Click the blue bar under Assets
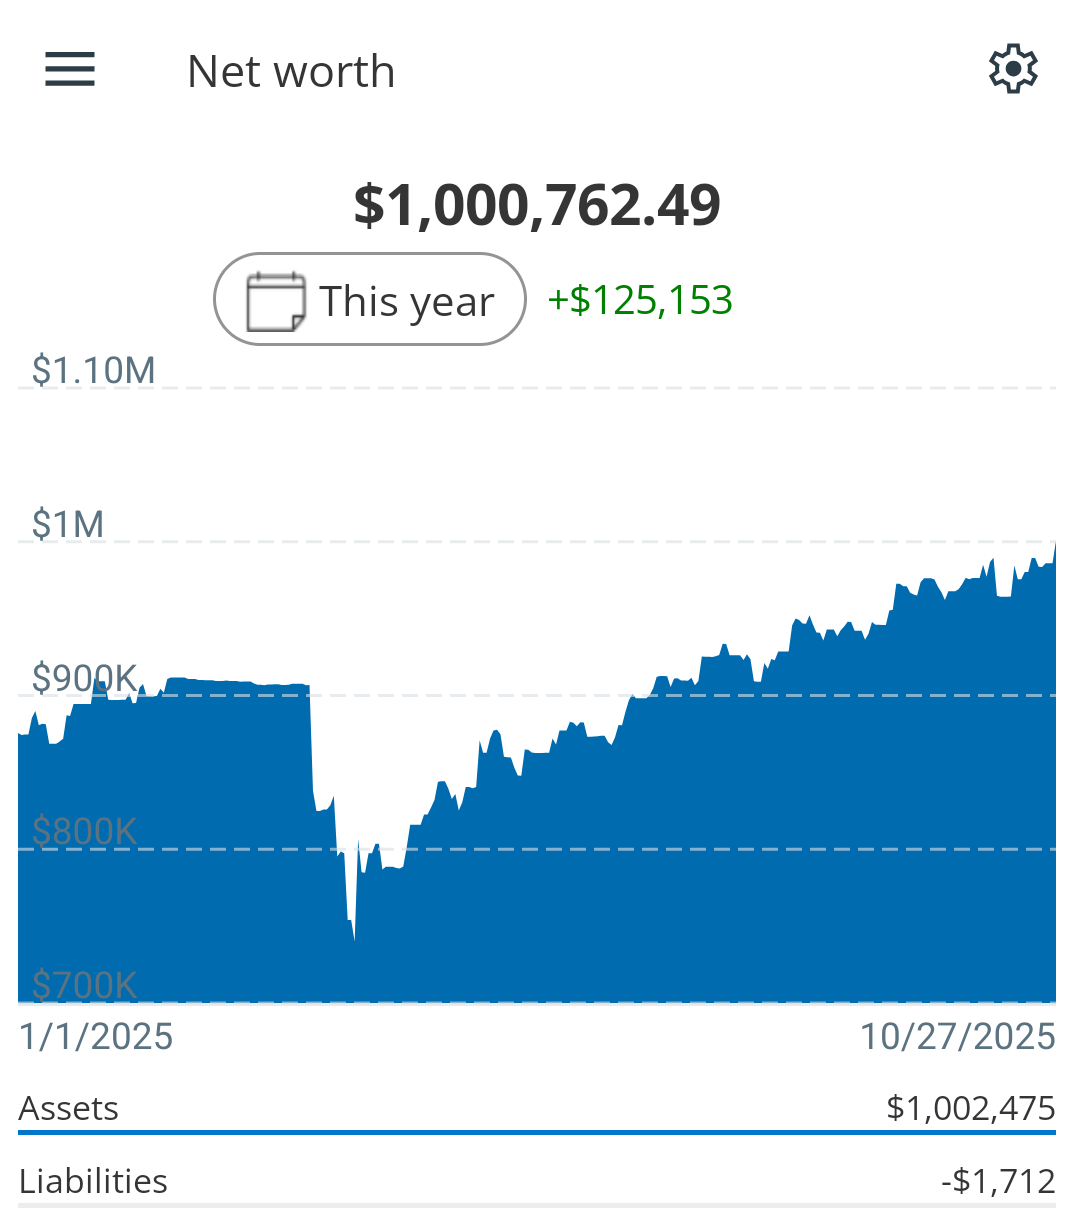The width and height of the screenshot is (1066, 1223). click(536, 1133)
